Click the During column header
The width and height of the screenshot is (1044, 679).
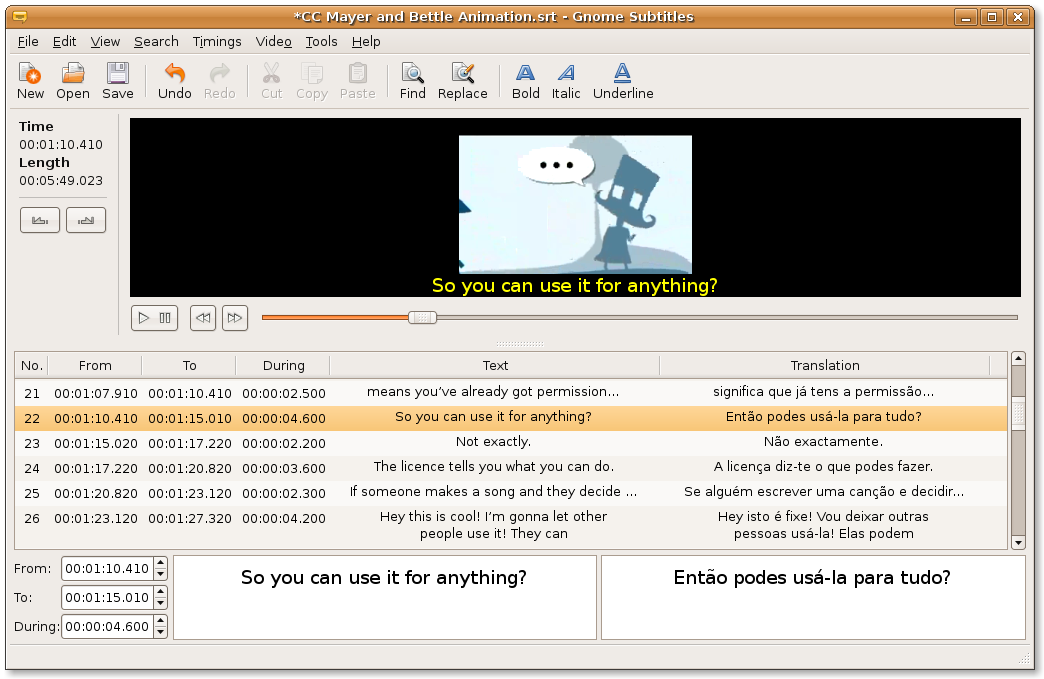click(283, 365)
